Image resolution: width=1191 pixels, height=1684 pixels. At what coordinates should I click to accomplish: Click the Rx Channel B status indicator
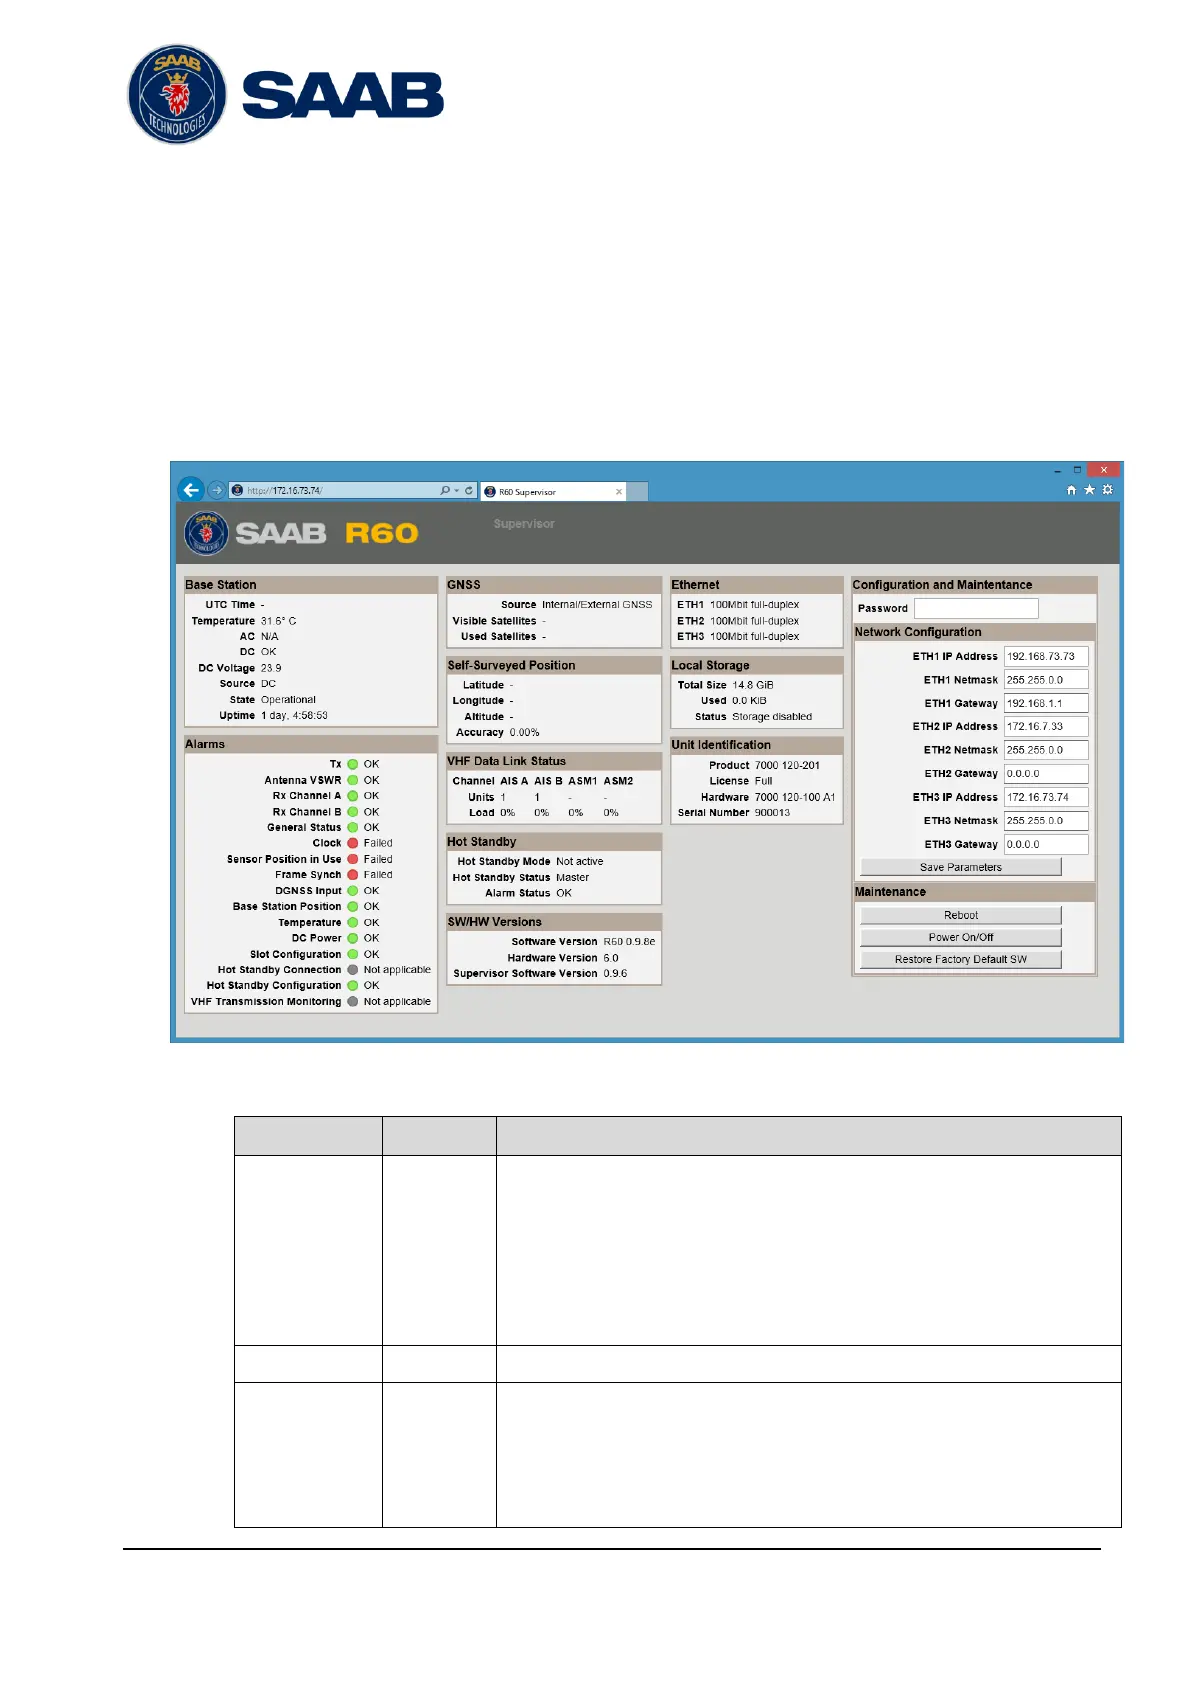click(x=353, y=812)
